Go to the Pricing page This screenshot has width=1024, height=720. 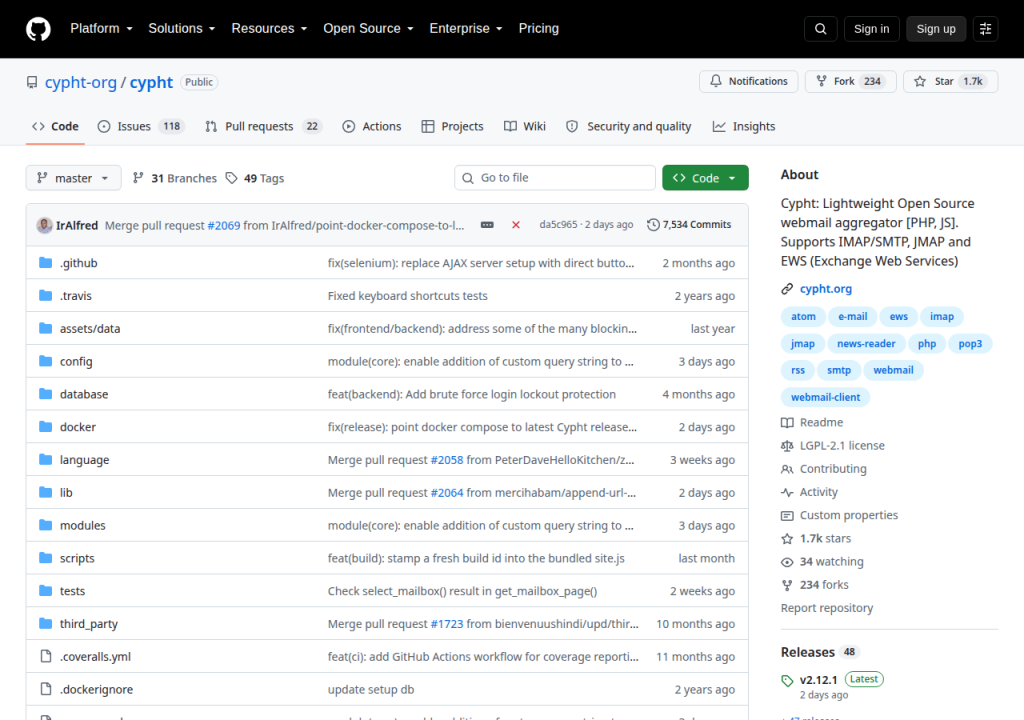(x=539, y=28)
